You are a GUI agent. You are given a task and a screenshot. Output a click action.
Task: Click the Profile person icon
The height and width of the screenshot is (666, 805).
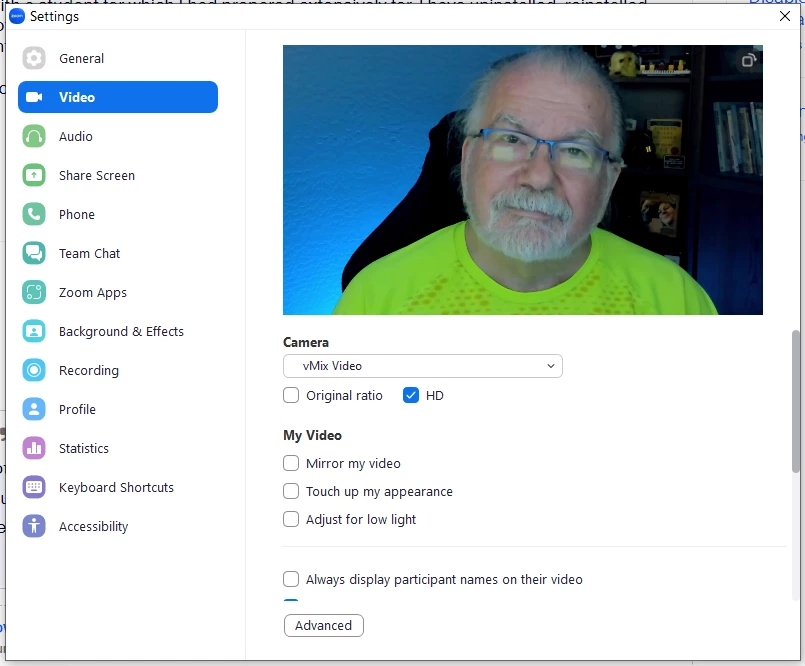coord(34,409)
